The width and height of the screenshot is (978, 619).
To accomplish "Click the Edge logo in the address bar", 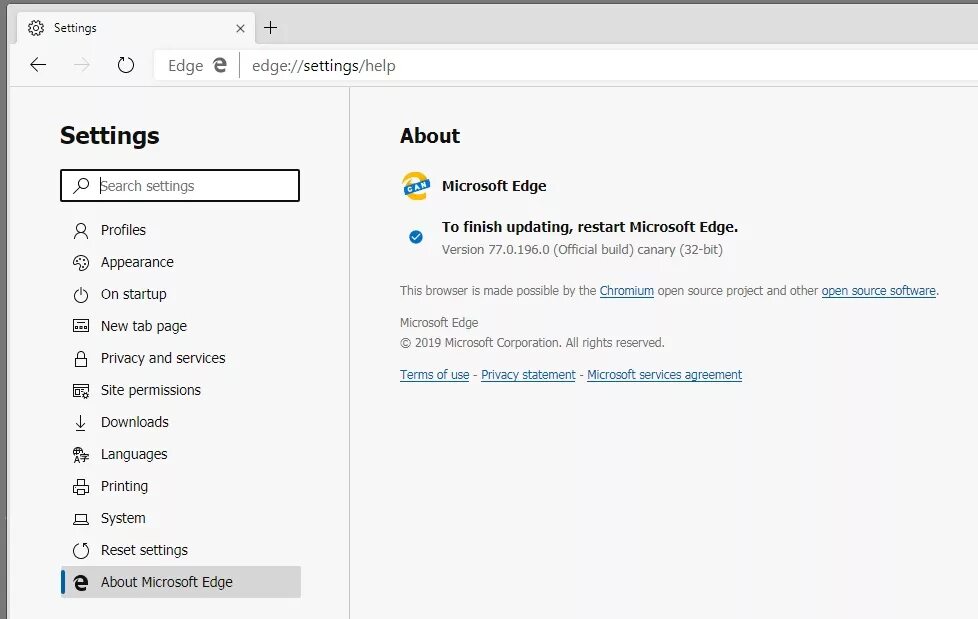I will click(220, 65).
